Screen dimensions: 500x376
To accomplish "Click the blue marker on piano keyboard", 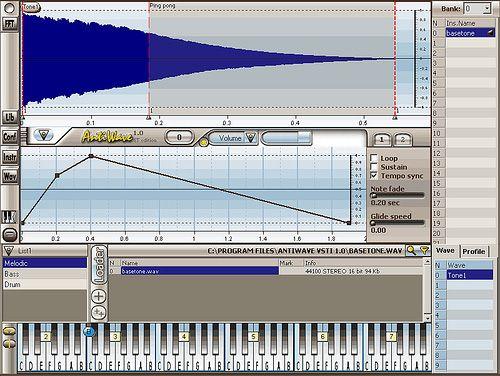I will click(89, 331).
